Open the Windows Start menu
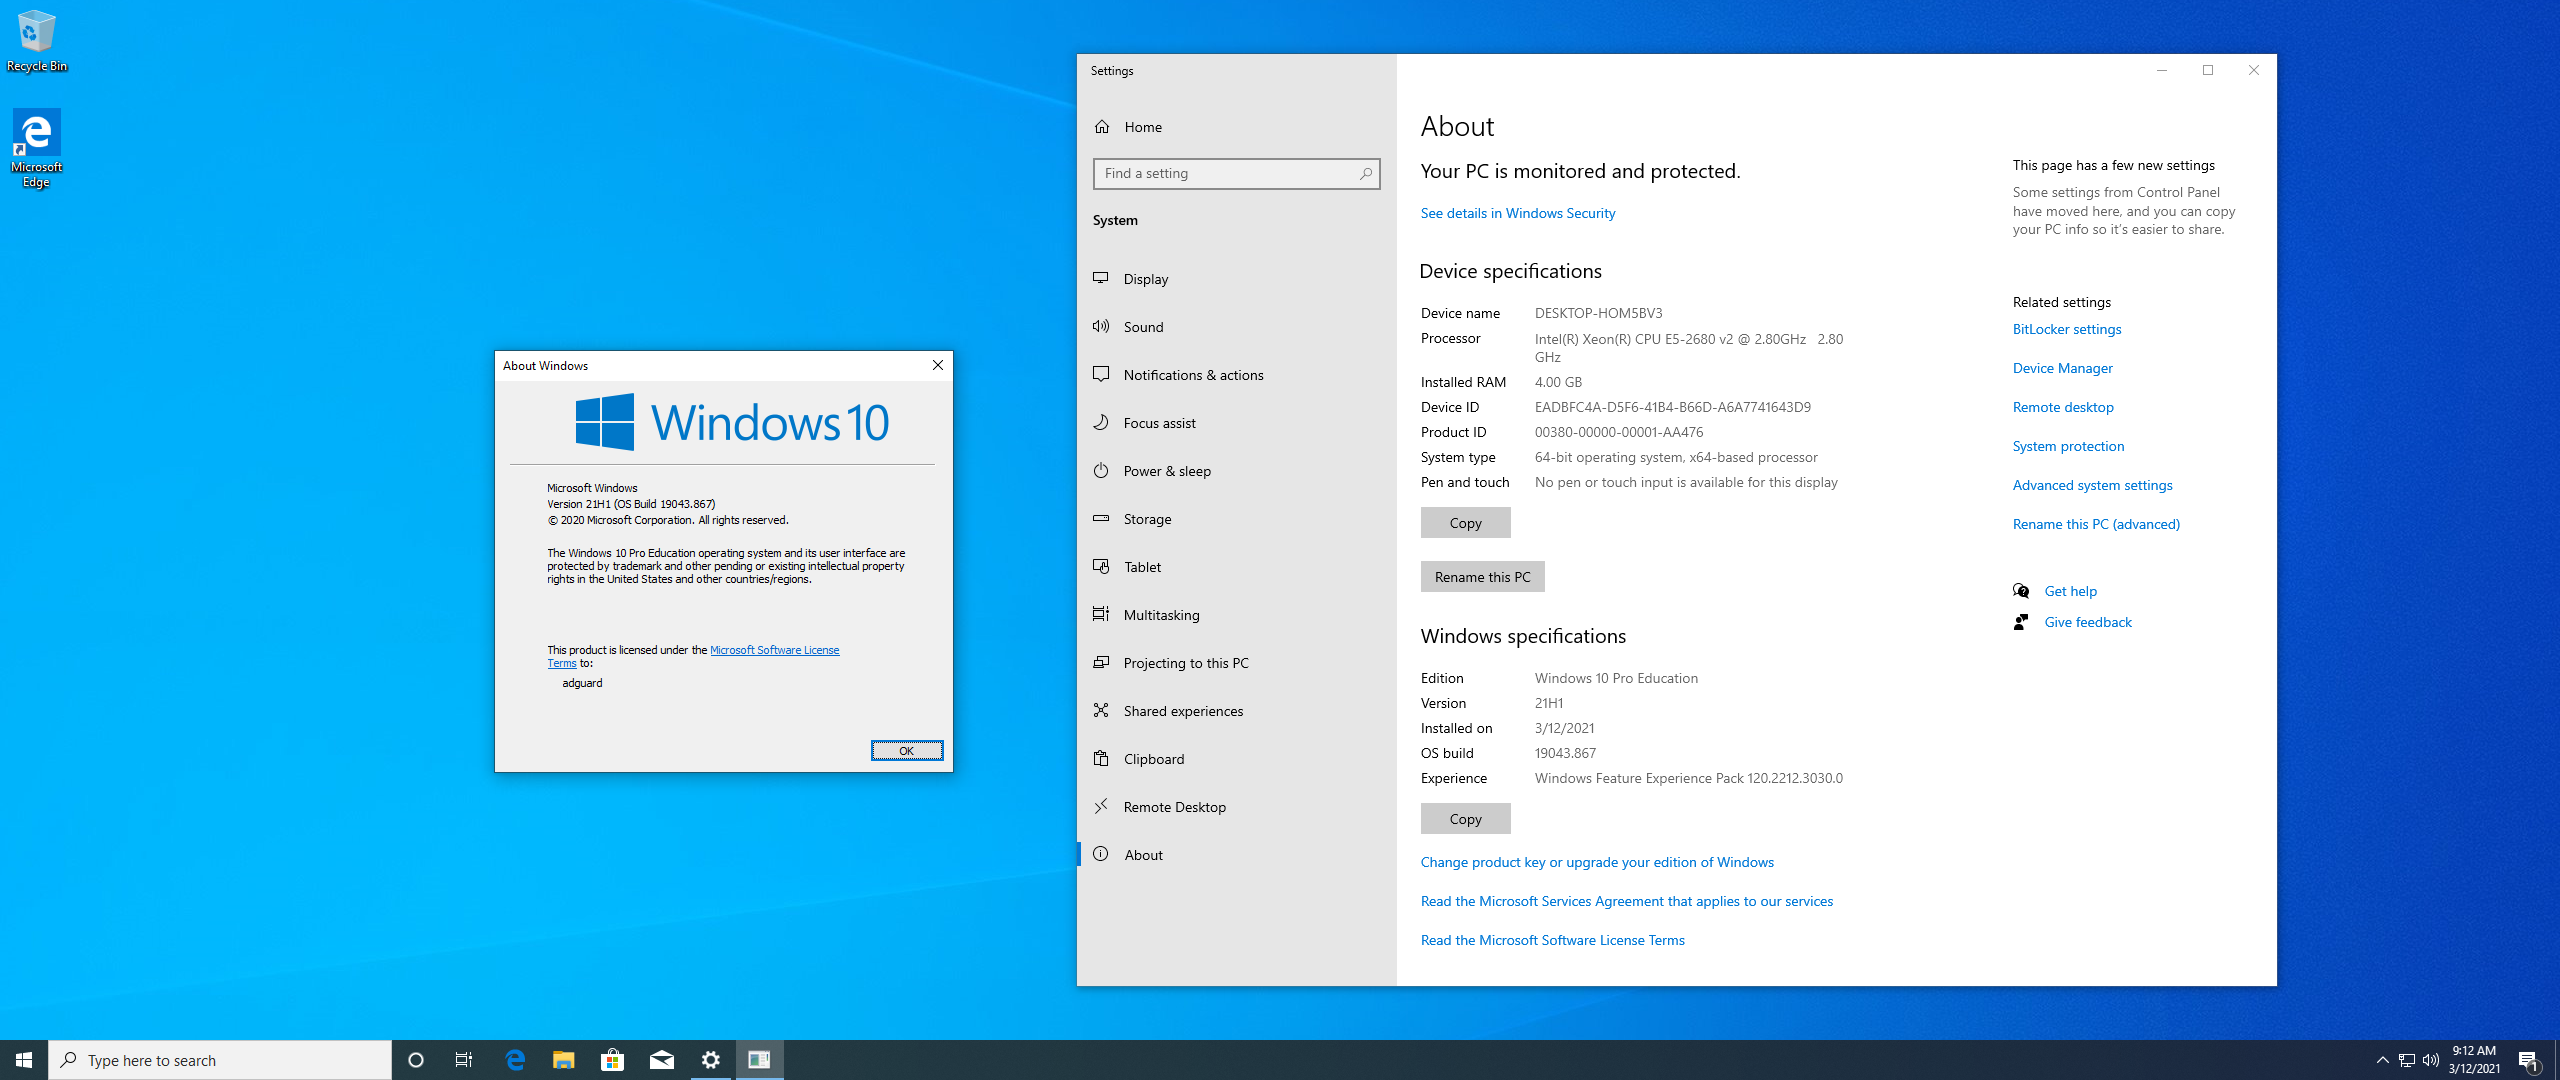Screen dimensions: 2560x1080 tap(24, 1060)
